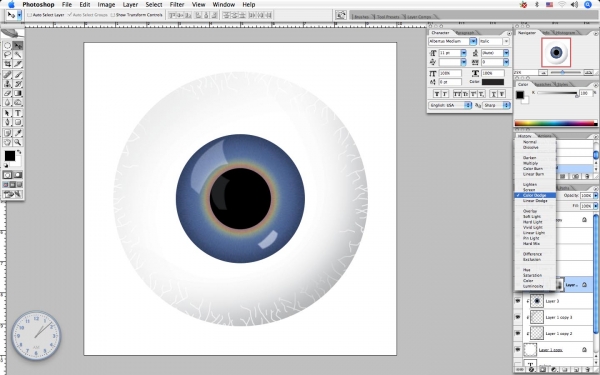Select the Eraser tool
Screen dimensions: 600x375
click(7, 93)
